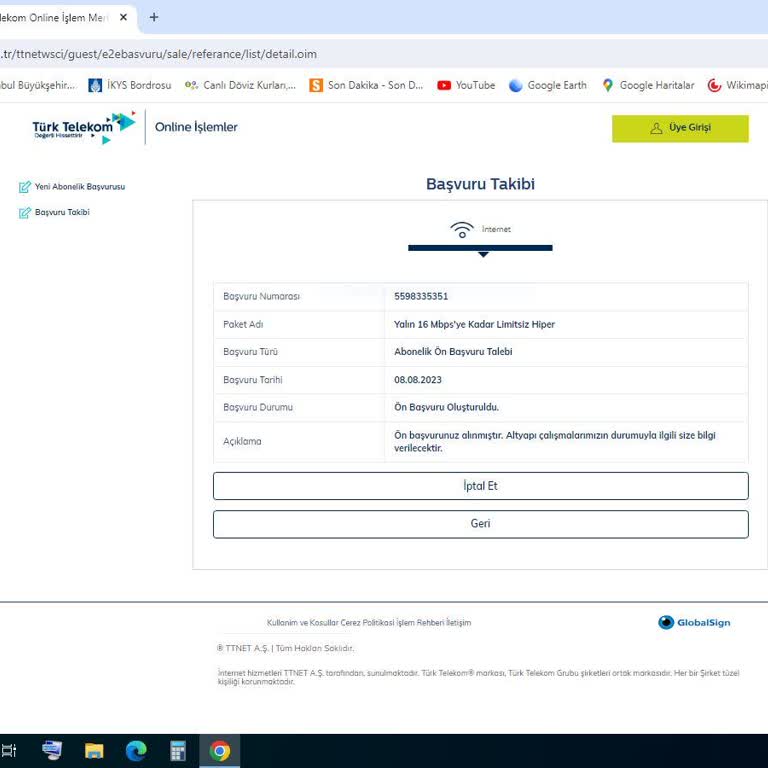Click the package name Yalın 16 Mbps'ye Kadar

474,324
